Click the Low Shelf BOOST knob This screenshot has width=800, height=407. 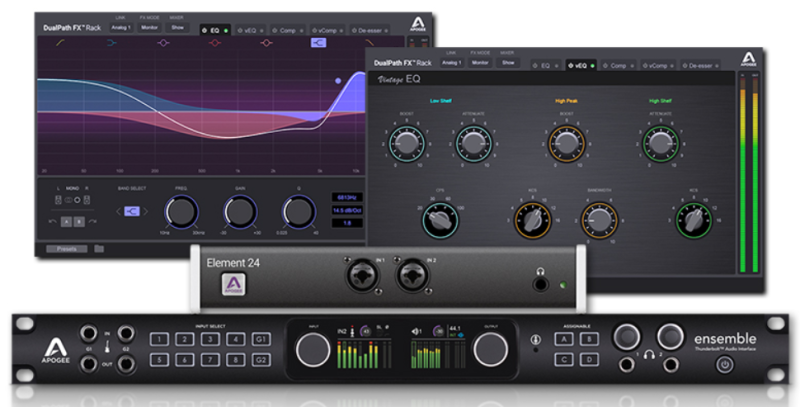pyautogui.click(x=407, y=144)
